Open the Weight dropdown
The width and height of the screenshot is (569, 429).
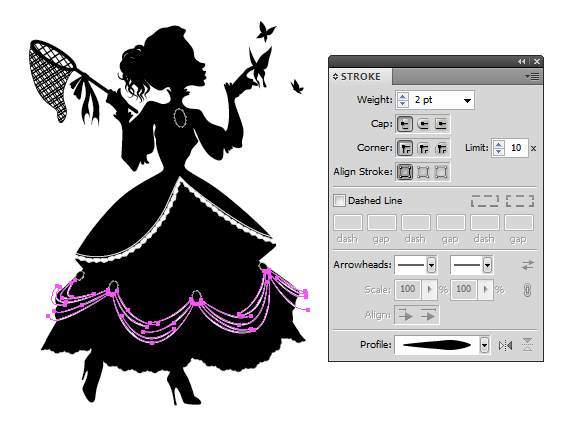467,101
